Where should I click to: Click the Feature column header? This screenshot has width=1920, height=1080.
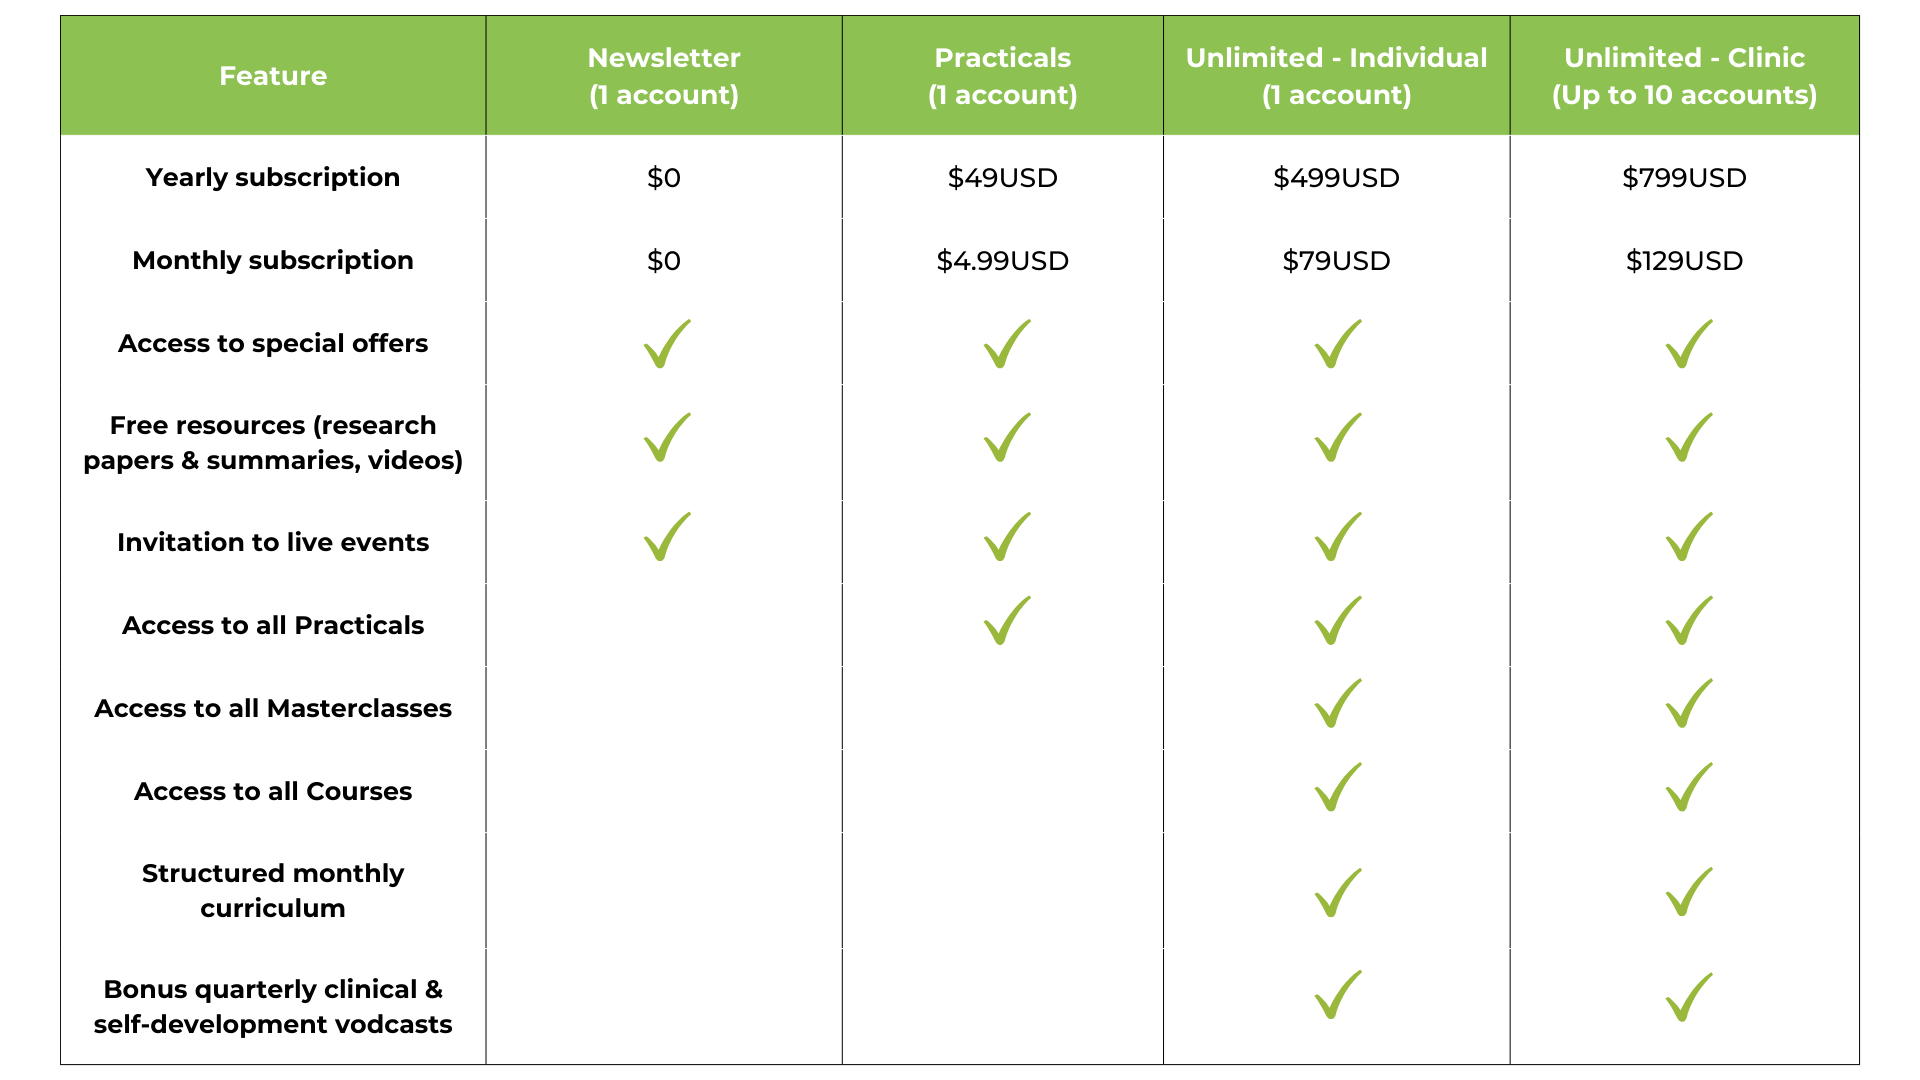[273, 76]
